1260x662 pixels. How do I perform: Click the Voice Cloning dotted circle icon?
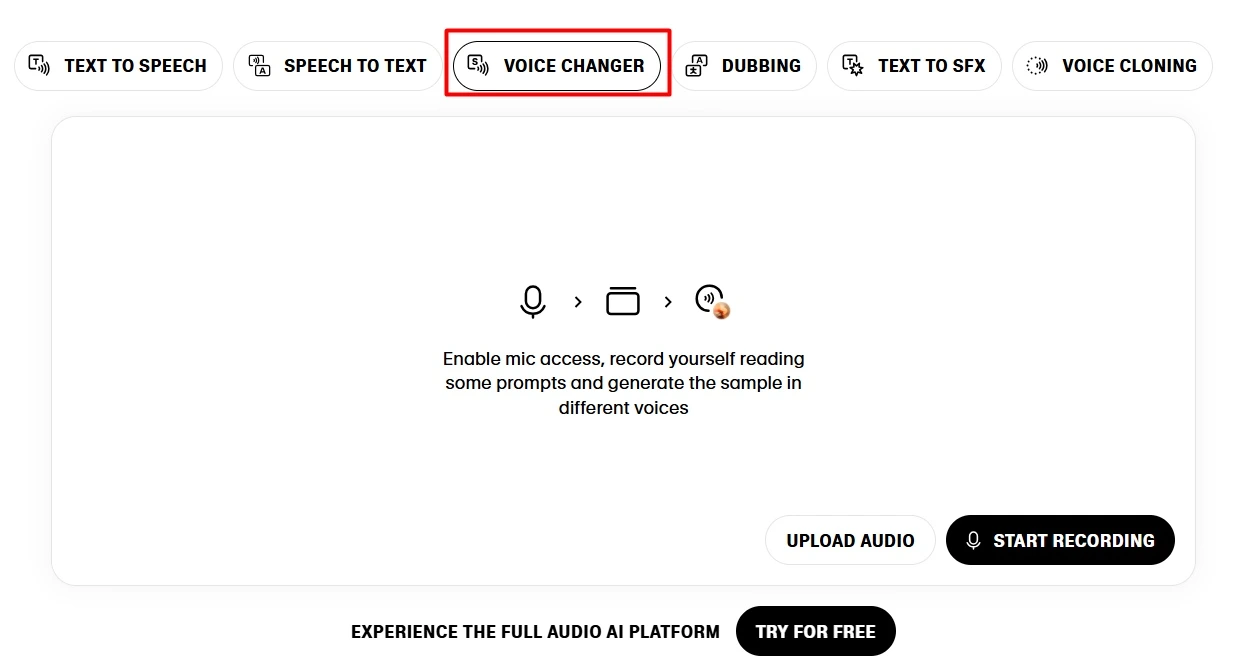(1037, 66)
